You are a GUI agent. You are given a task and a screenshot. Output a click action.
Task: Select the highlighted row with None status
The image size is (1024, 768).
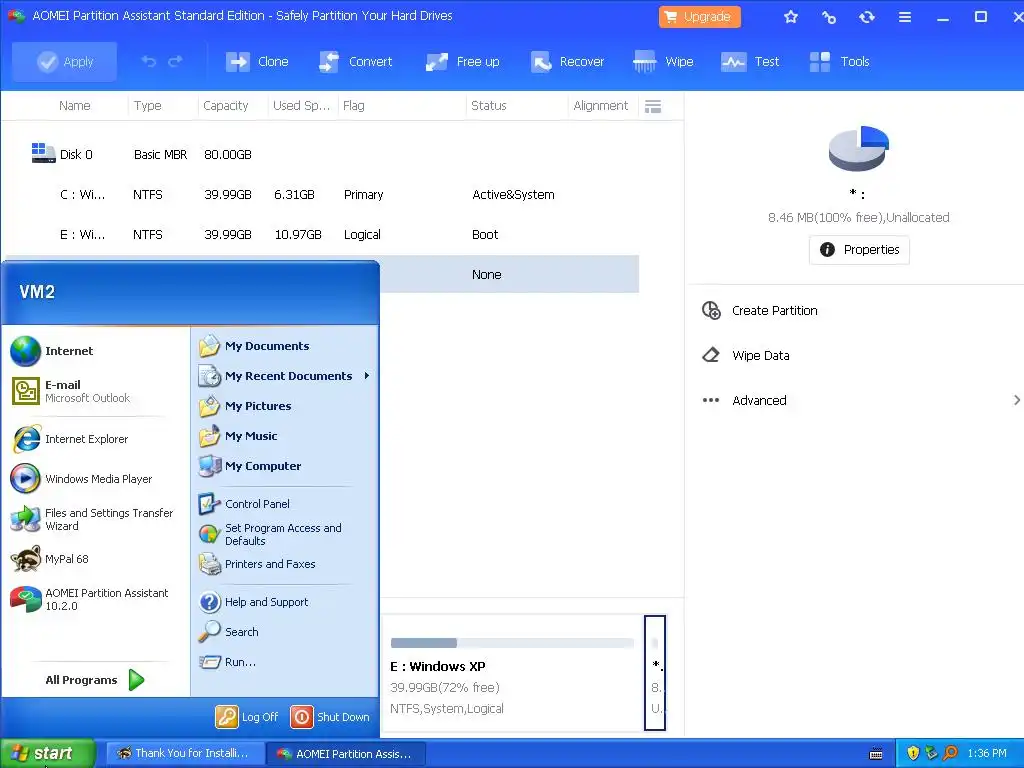(x=509, y=274)
